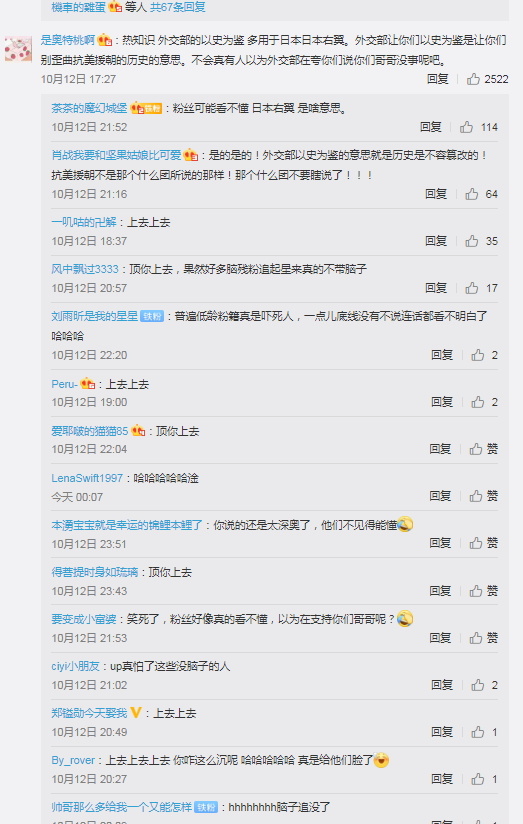Reply to 要变成小富婆's comment

pos(440,638)
